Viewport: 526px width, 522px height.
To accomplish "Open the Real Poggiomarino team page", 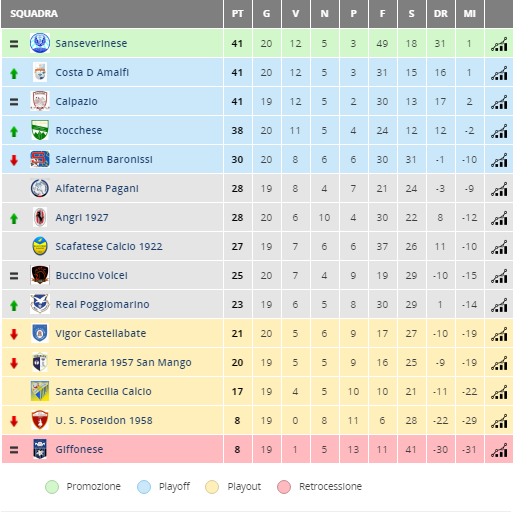I will click(x=102, y=304).
